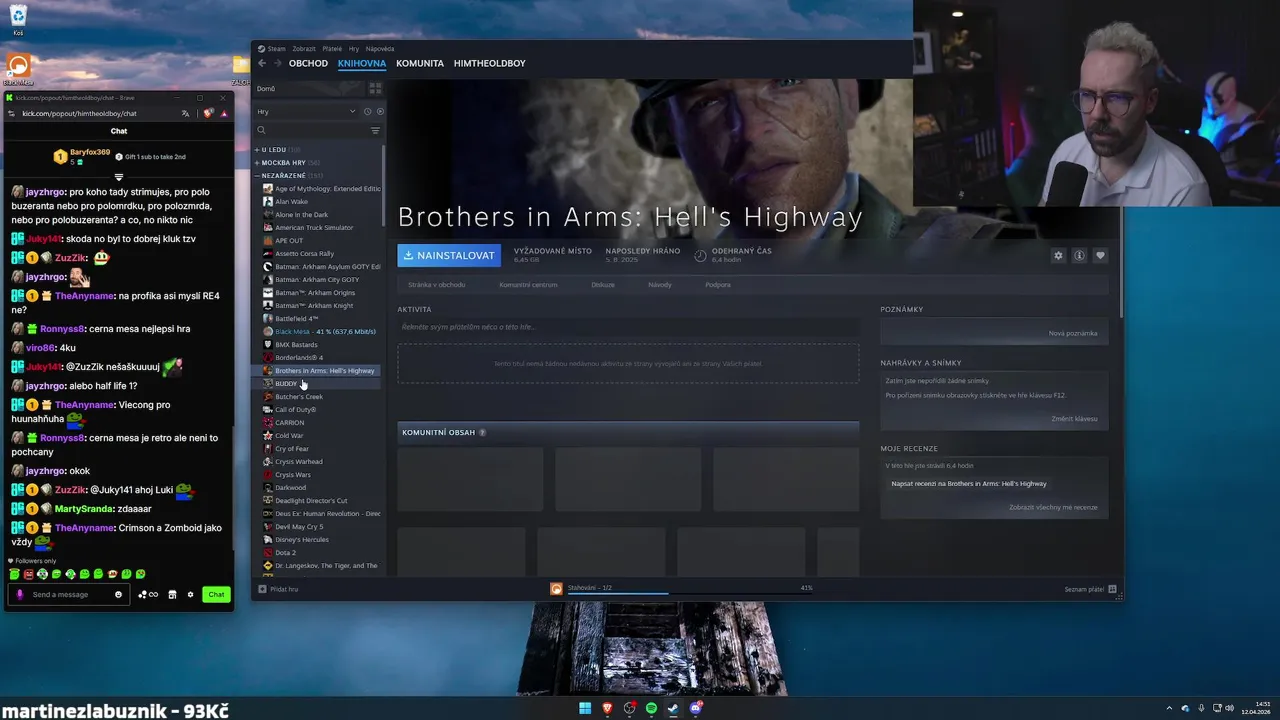Open Brave browser from taskbar
Viewport: 1280px width, 720px height.
pyautogui.click(x=607, y=708)
